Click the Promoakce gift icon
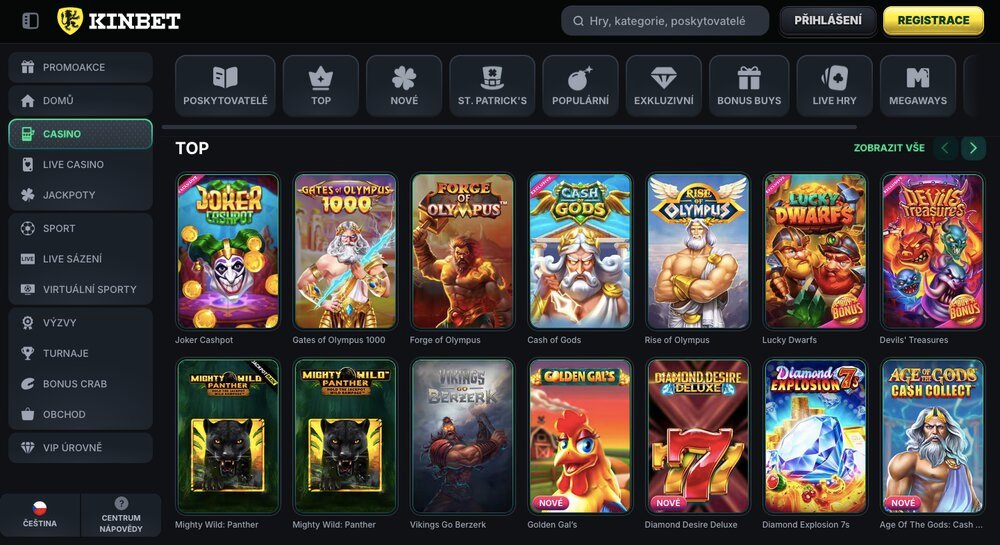 27,67
